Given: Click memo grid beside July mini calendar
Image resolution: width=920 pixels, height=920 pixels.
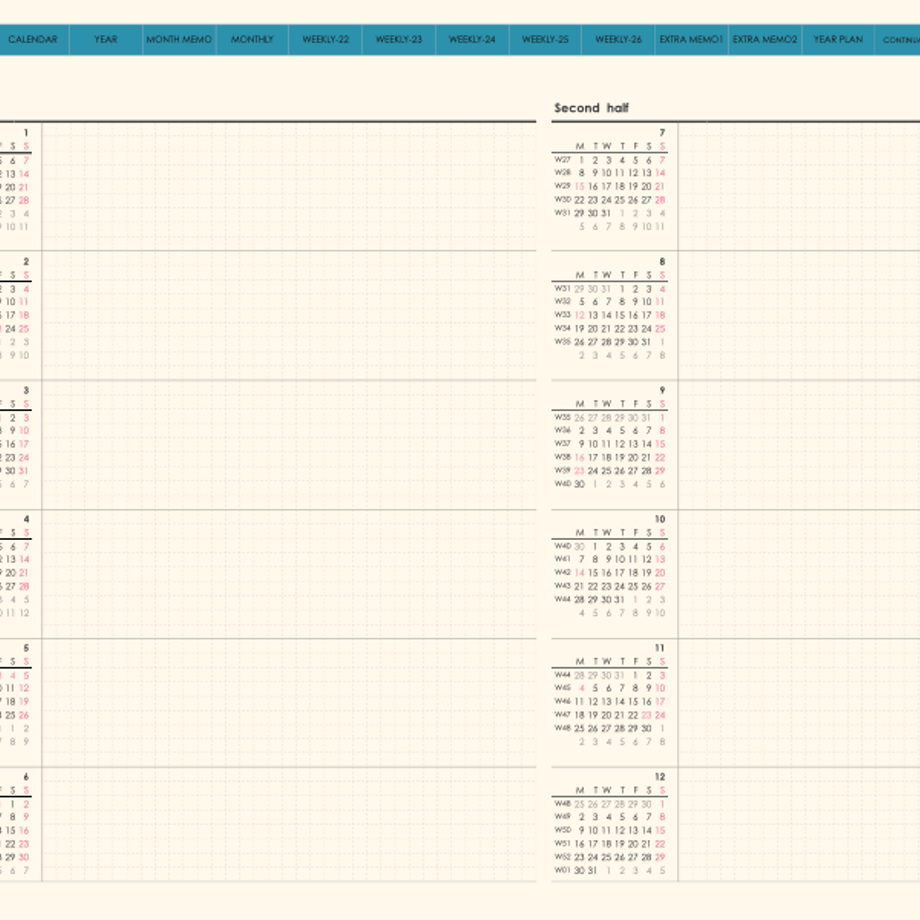Looking at the screenshot, I should coord(799,187).
